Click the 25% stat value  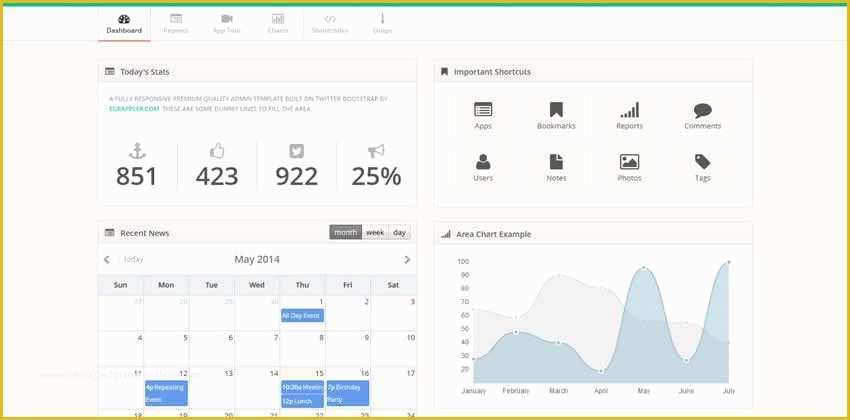point(376,177)
